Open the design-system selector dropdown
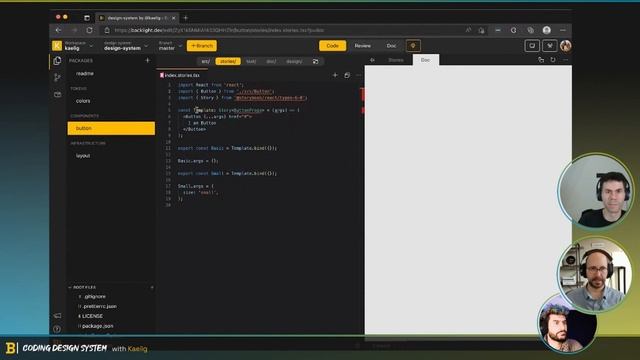 (x=126, y=46)
